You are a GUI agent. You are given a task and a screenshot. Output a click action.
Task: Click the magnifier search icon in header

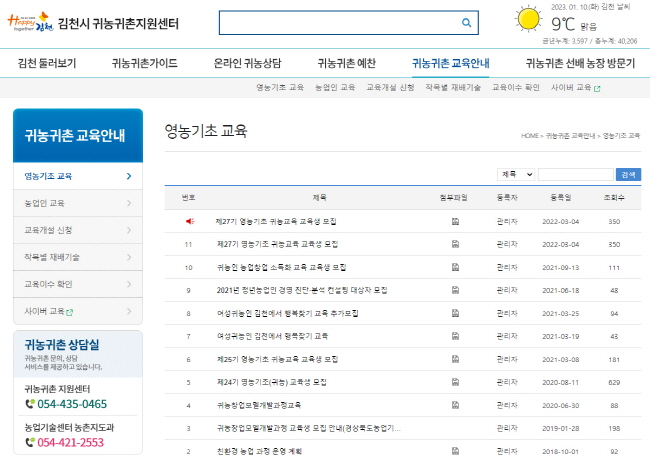(x=466, y=23)
